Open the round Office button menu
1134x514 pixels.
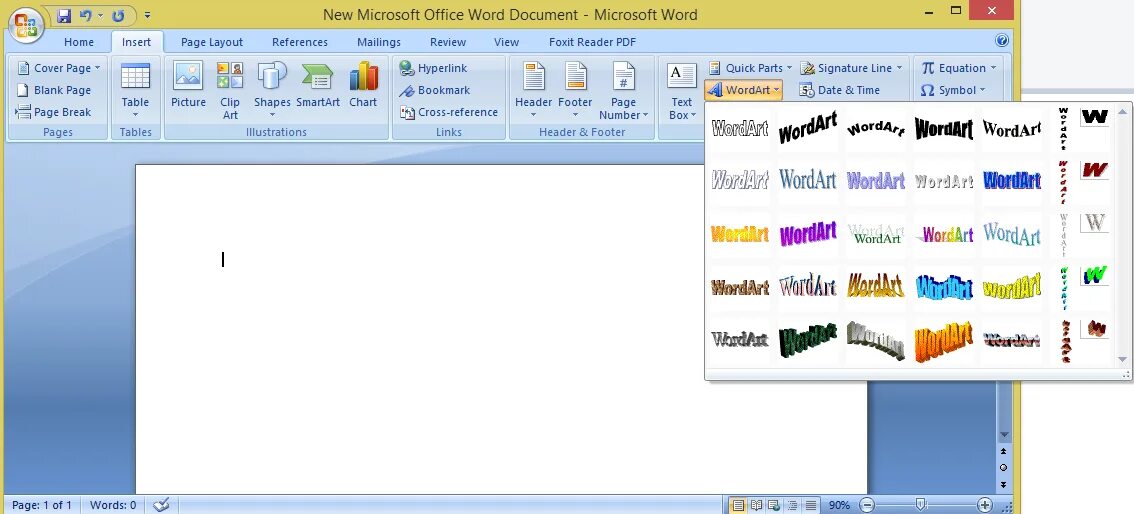[25, 27]
